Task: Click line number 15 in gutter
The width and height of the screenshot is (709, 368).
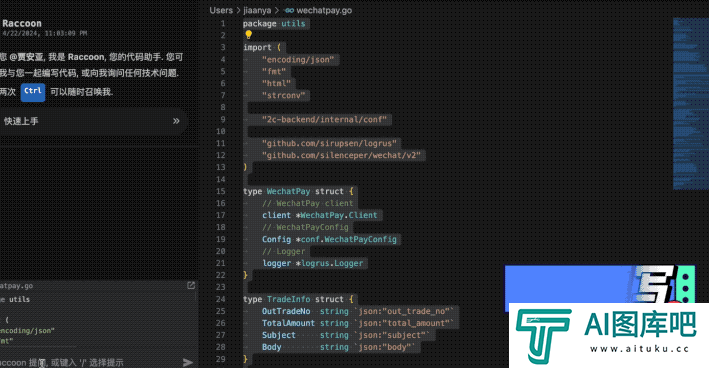Action: pos(220,191)
